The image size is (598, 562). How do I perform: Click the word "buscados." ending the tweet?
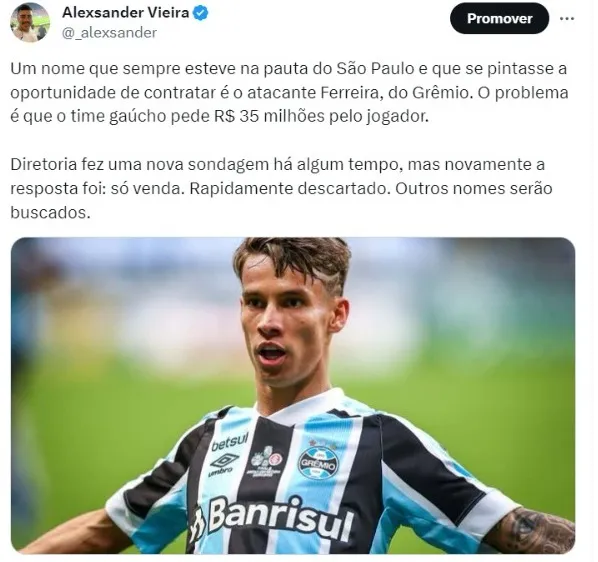[x=50, y=213]
